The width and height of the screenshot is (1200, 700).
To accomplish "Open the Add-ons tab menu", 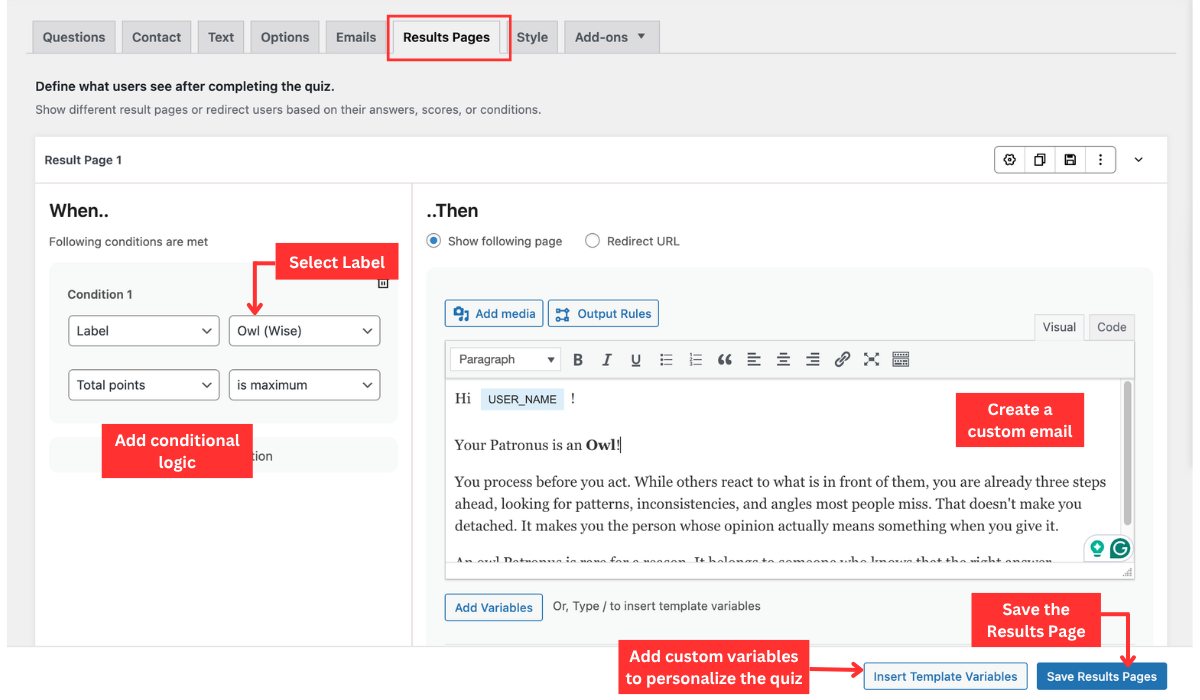I will click(x=610, y=38).
